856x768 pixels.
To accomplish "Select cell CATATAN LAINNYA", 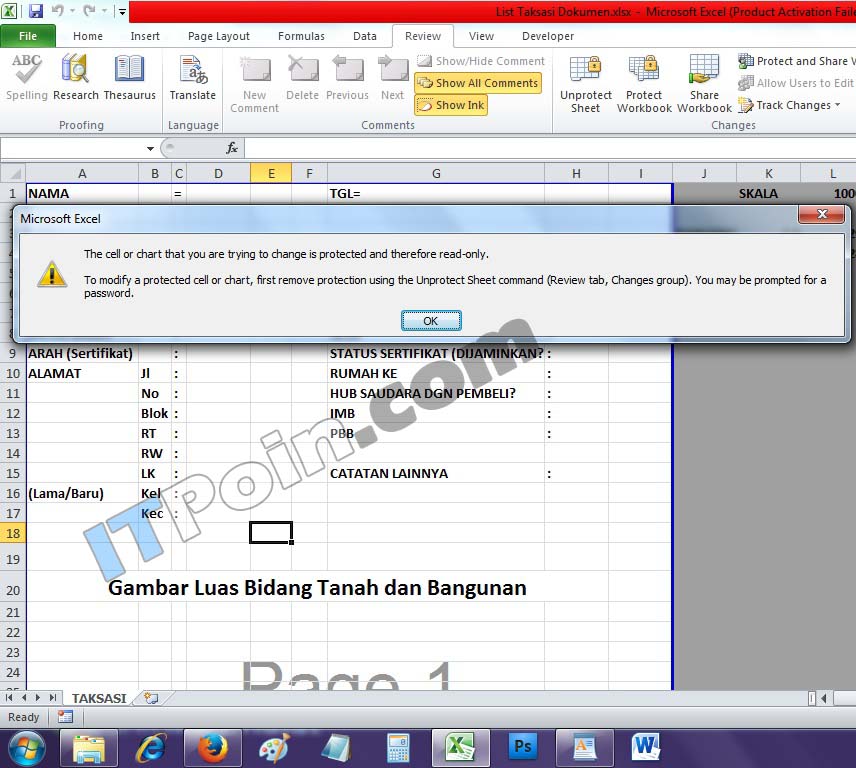I will 436,473.
